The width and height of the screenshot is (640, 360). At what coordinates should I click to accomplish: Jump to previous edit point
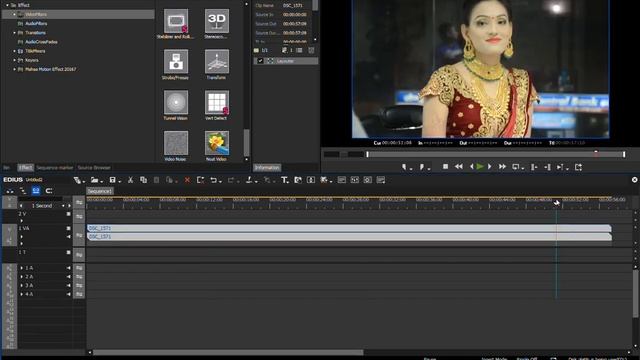tap(533, 167)
